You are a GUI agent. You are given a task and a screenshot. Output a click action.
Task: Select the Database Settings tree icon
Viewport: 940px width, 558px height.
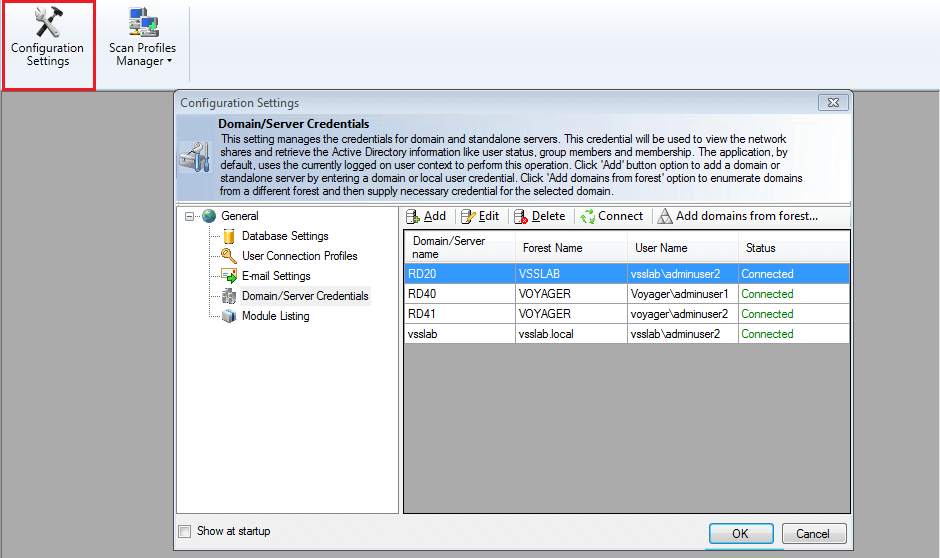click(229, 236)
